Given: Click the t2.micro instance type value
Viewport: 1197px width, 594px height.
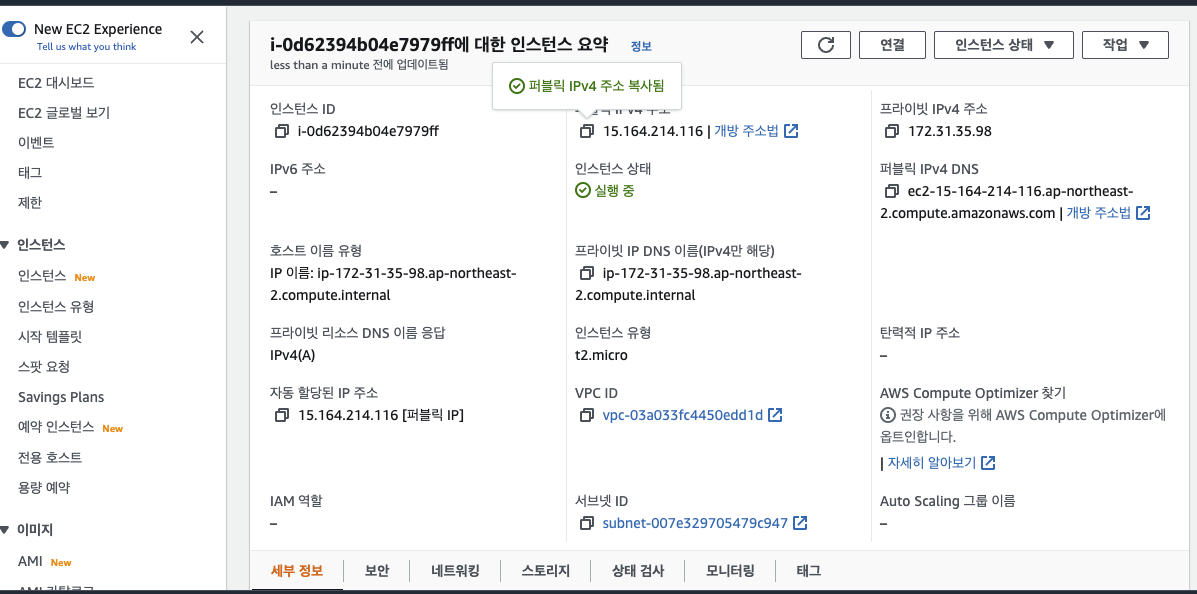Looking at the screenshot, I should (x=602, y=355).
